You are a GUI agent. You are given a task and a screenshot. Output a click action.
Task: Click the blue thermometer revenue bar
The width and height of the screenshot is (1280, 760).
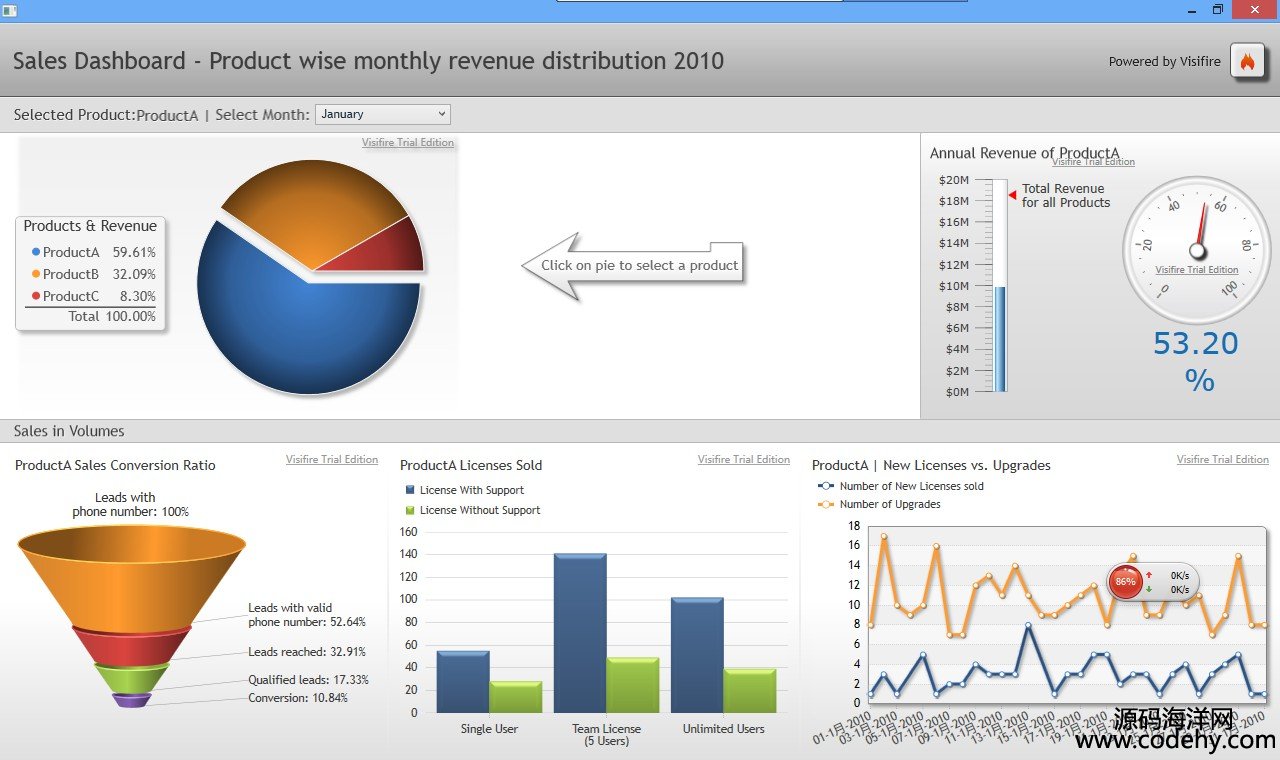[x=1000, y=338]
